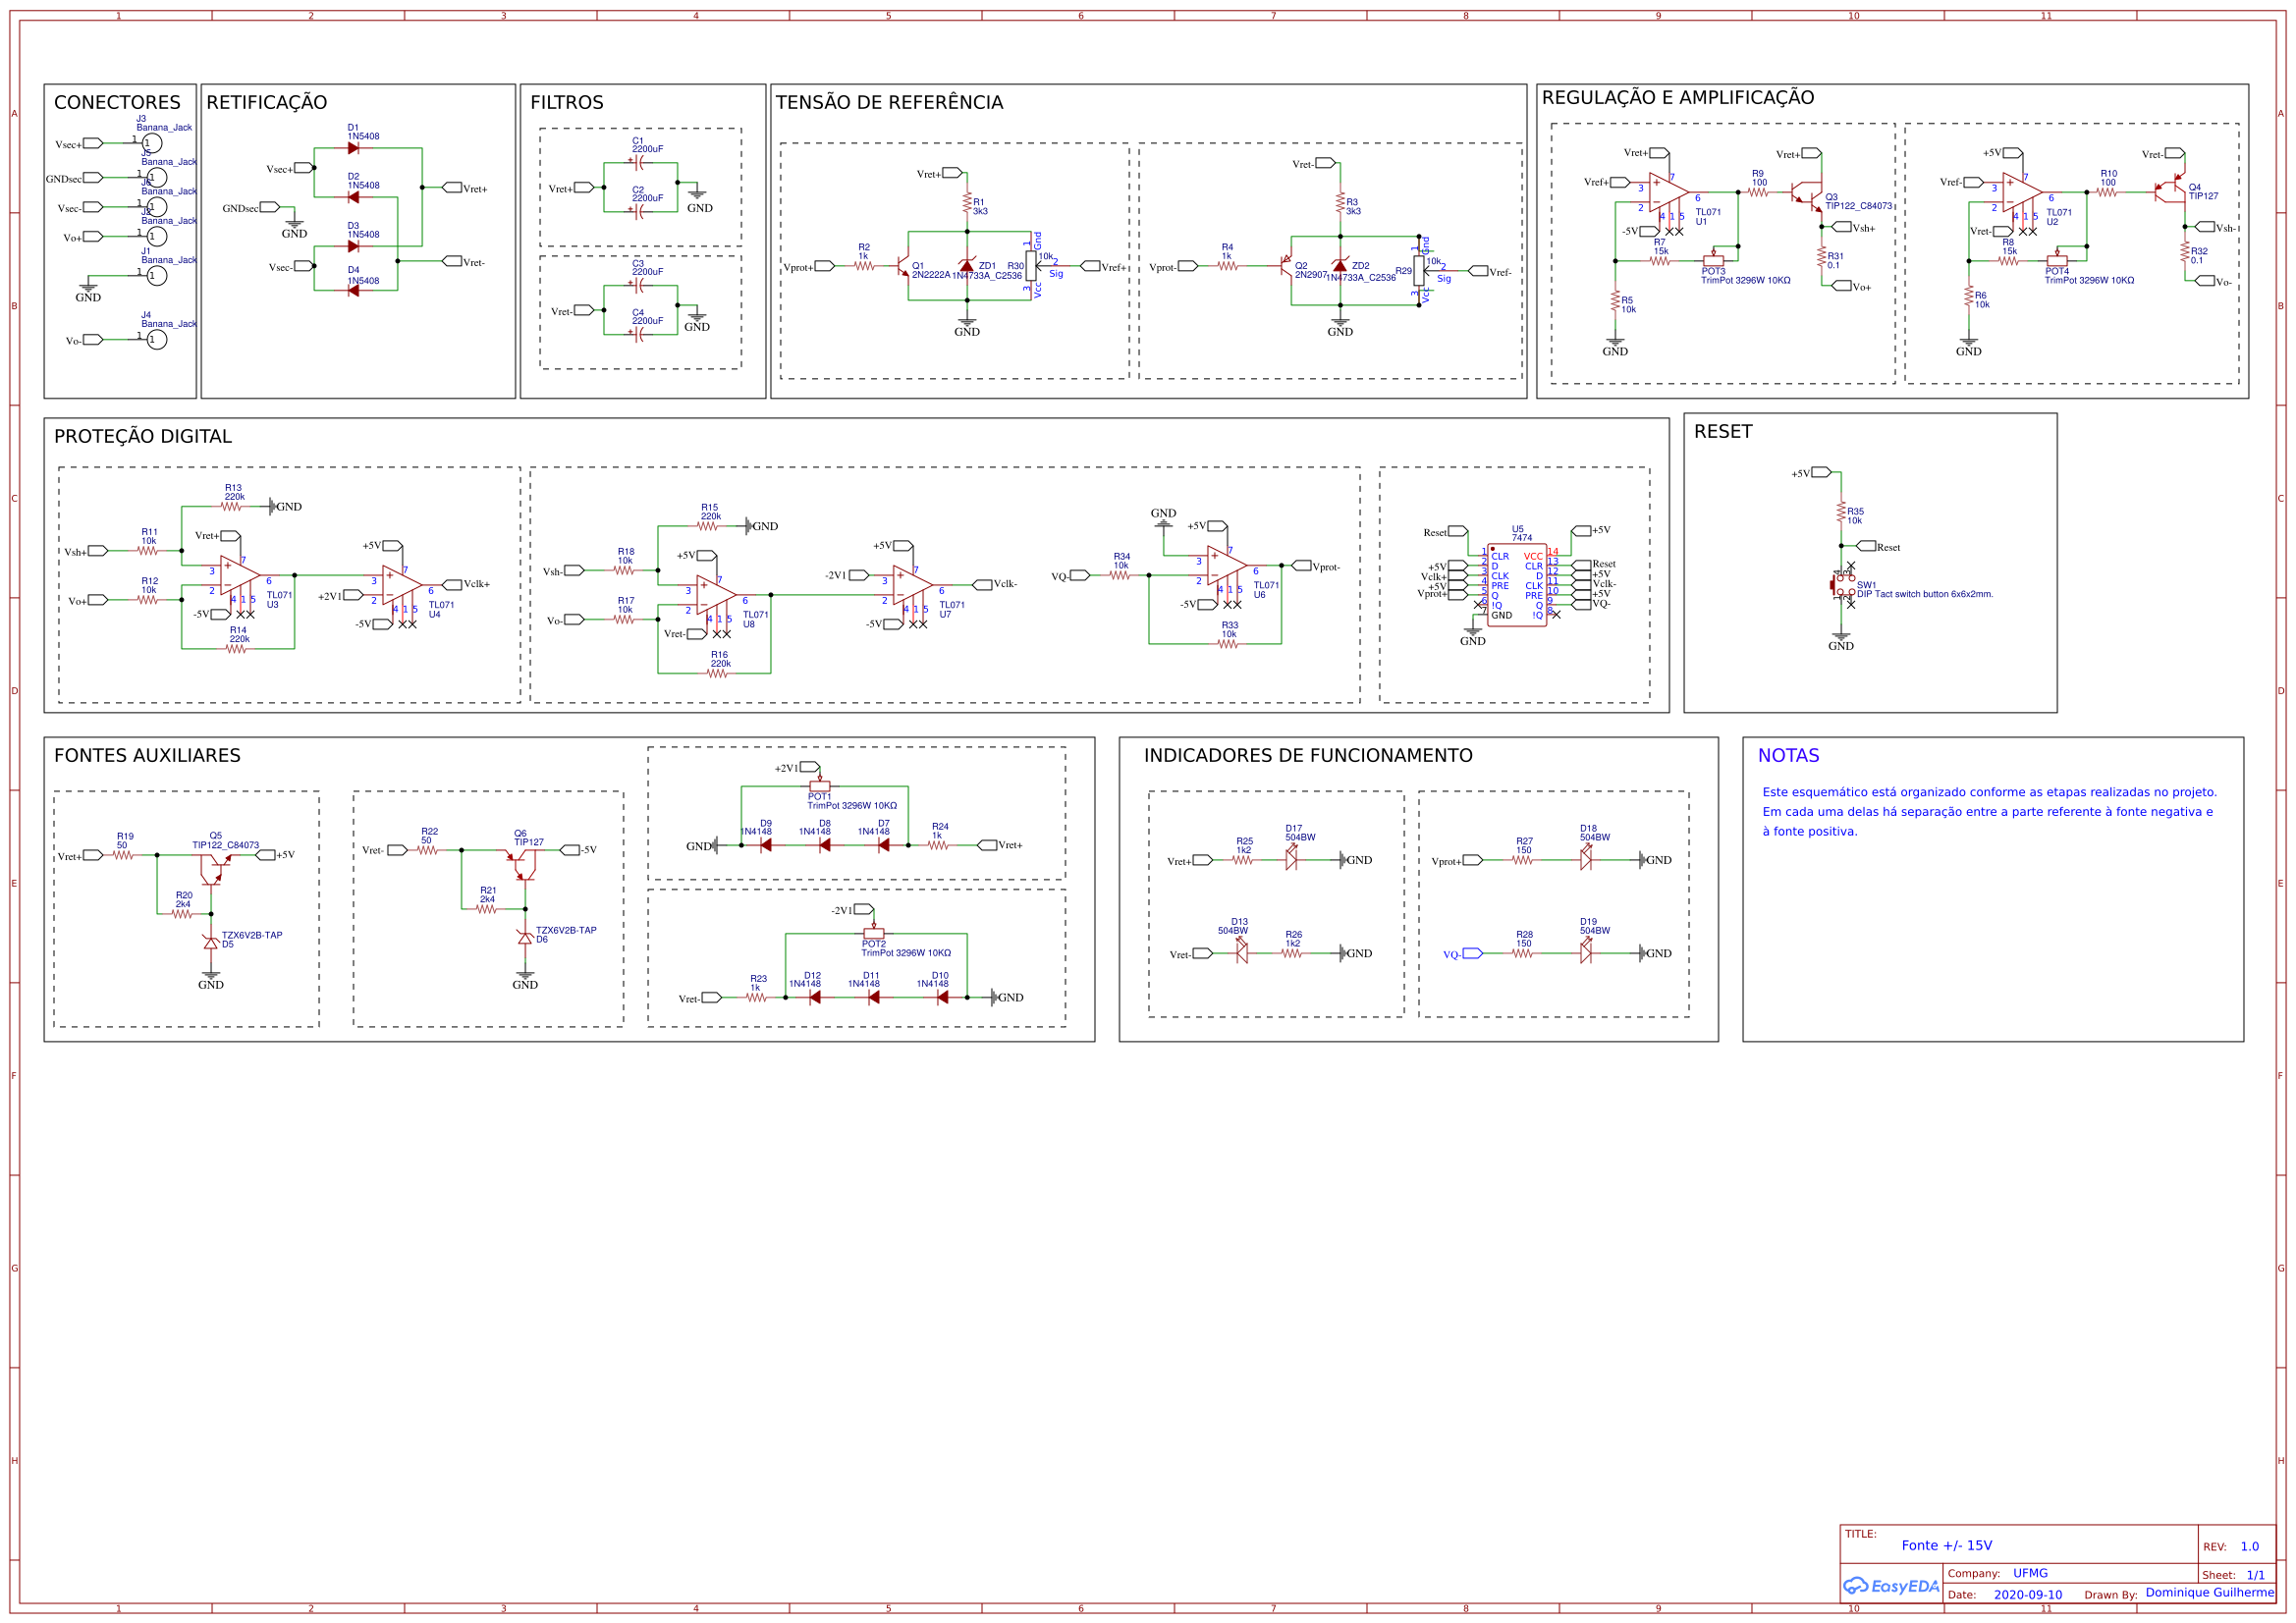The image size is (2296, 1623).
Task: Toggle SW1 DIP tact switch button
Action: [x=1842, y=588]
